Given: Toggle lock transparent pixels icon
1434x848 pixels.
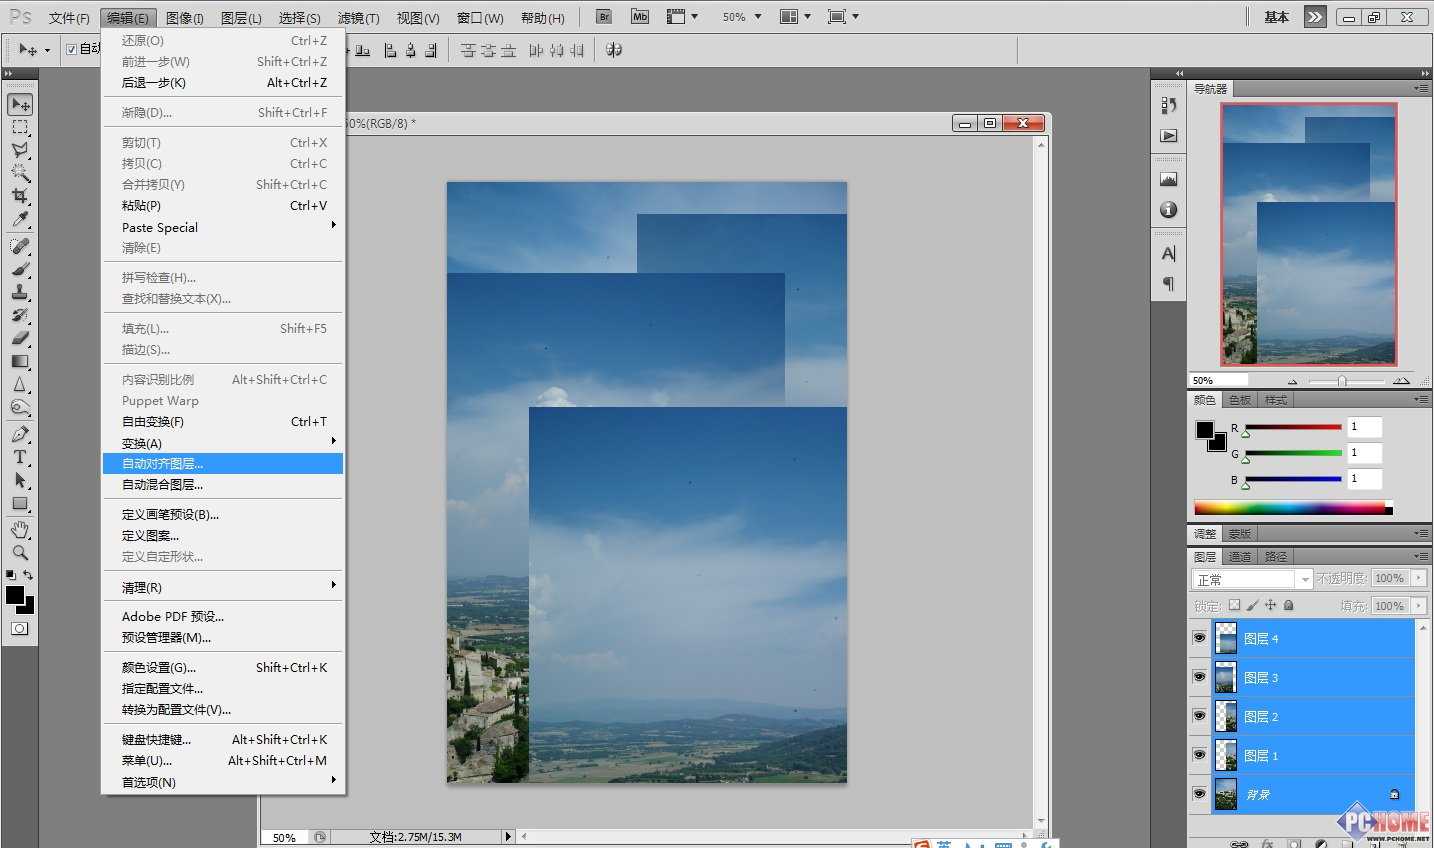Looking at the screenshot, I should point(1234,605).
